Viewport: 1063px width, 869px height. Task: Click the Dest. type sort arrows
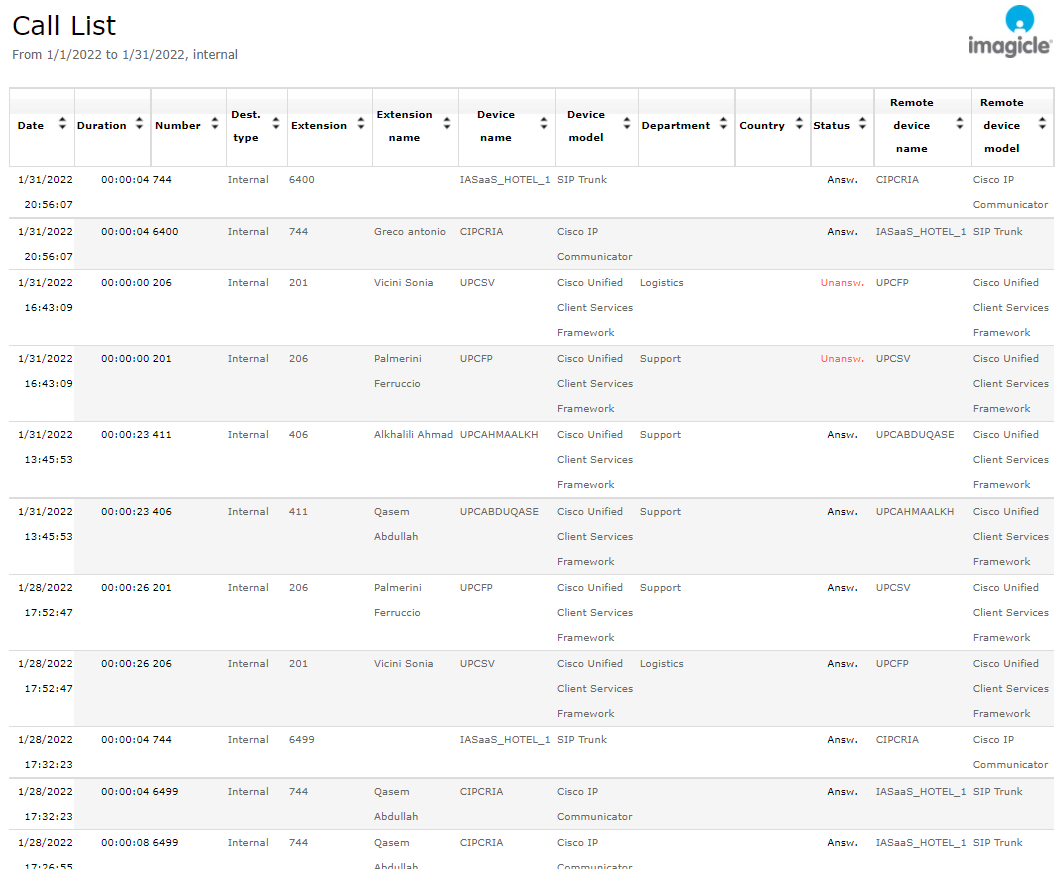(x=276, y=125)
